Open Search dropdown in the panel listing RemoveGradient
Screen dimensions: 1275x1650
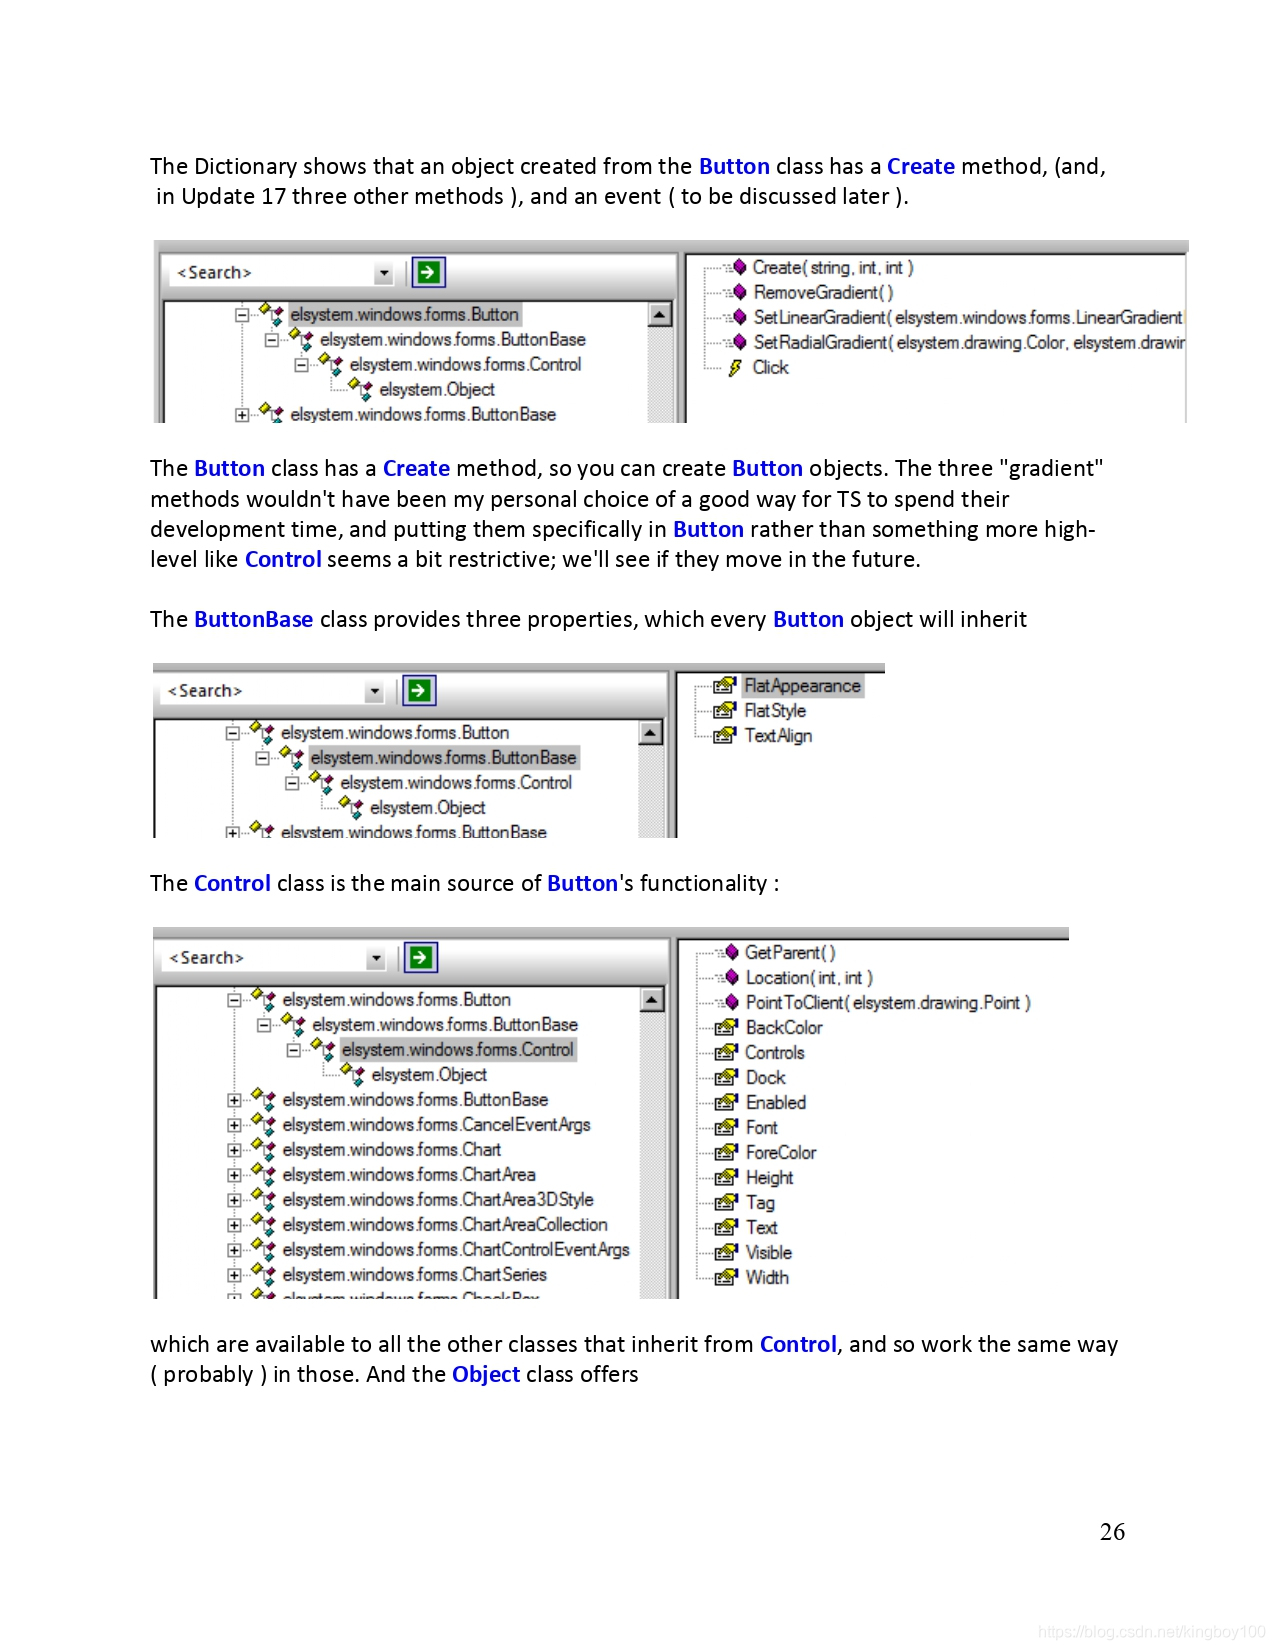[384, 273]
